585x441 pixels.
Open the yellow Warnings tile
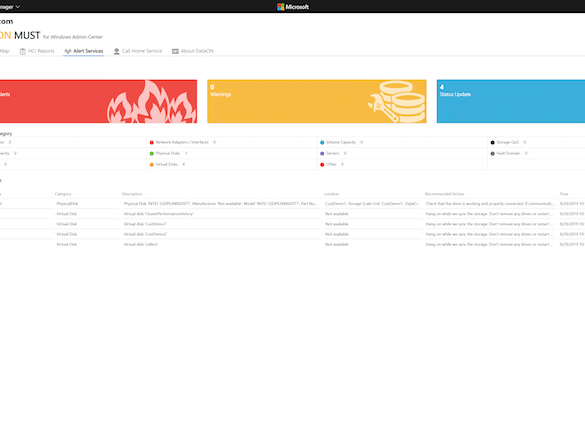317,101
